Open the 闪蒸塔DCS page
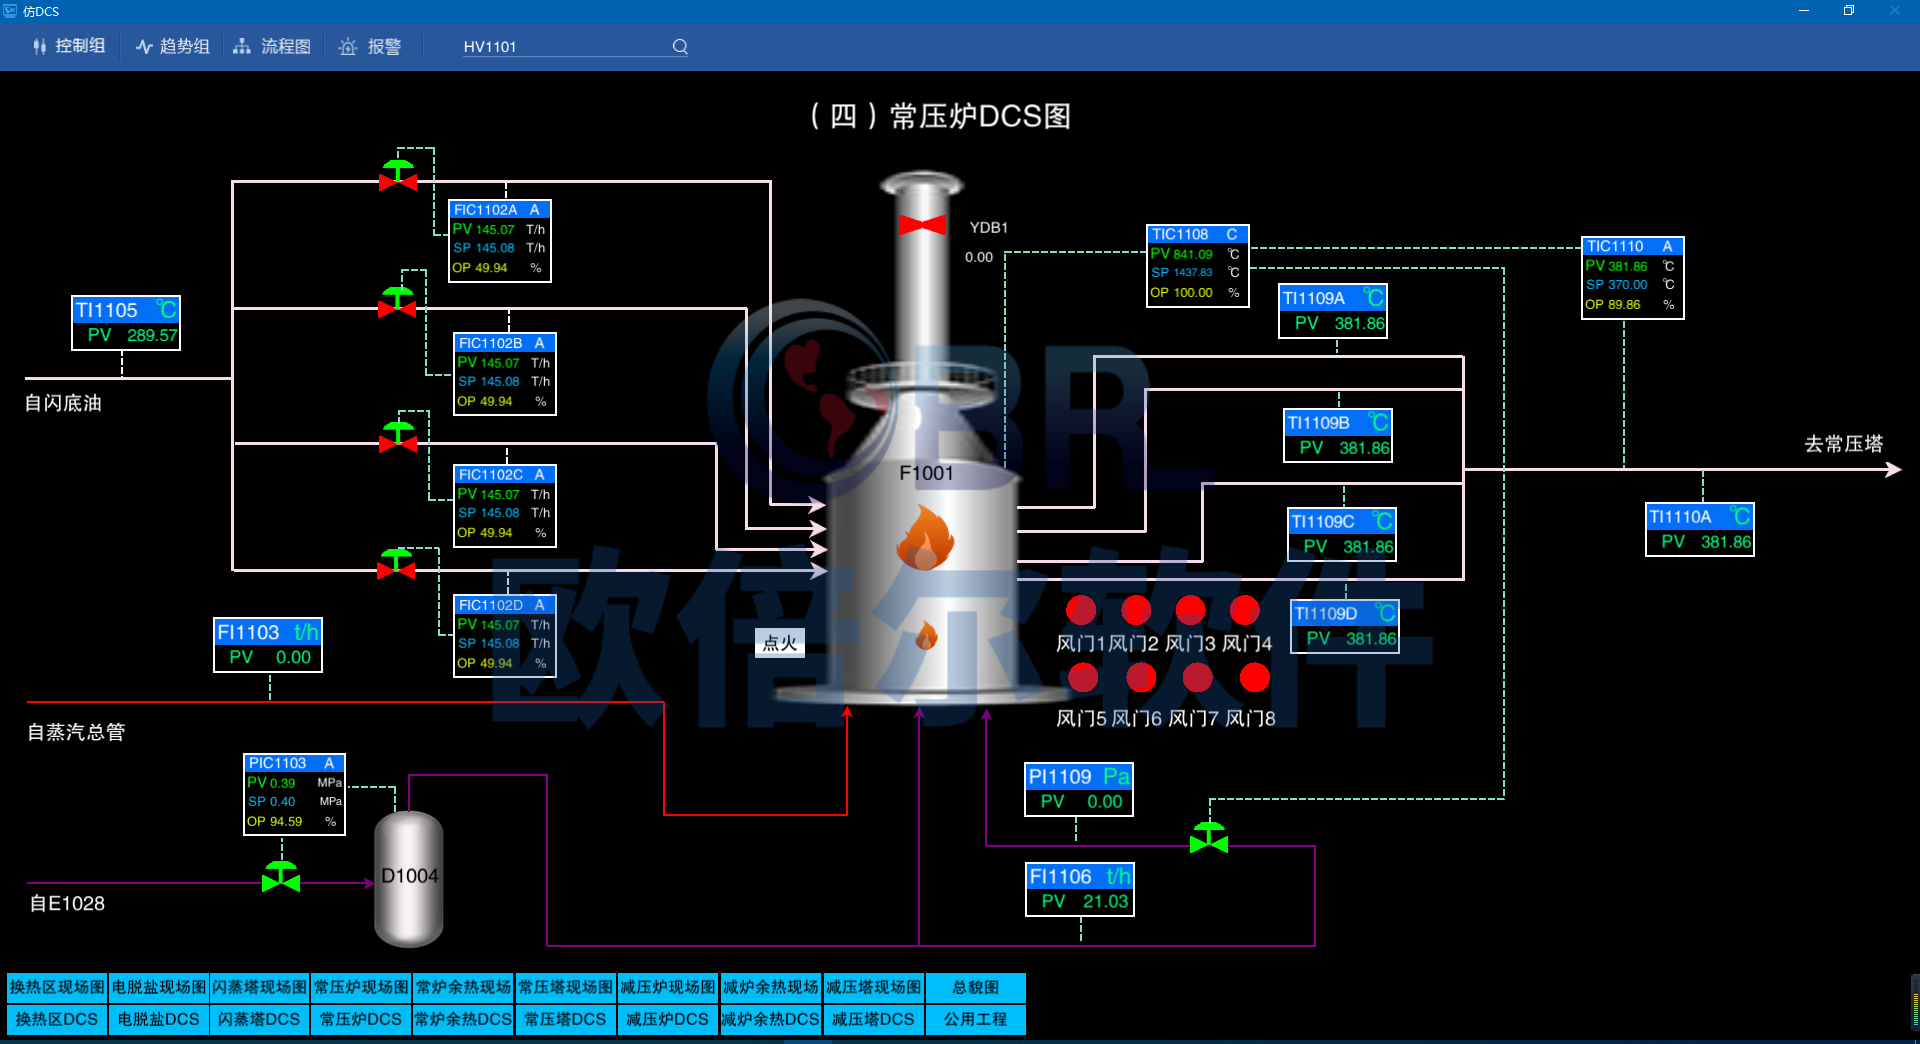The image size is (1920, 1044). click(260, 1019)
